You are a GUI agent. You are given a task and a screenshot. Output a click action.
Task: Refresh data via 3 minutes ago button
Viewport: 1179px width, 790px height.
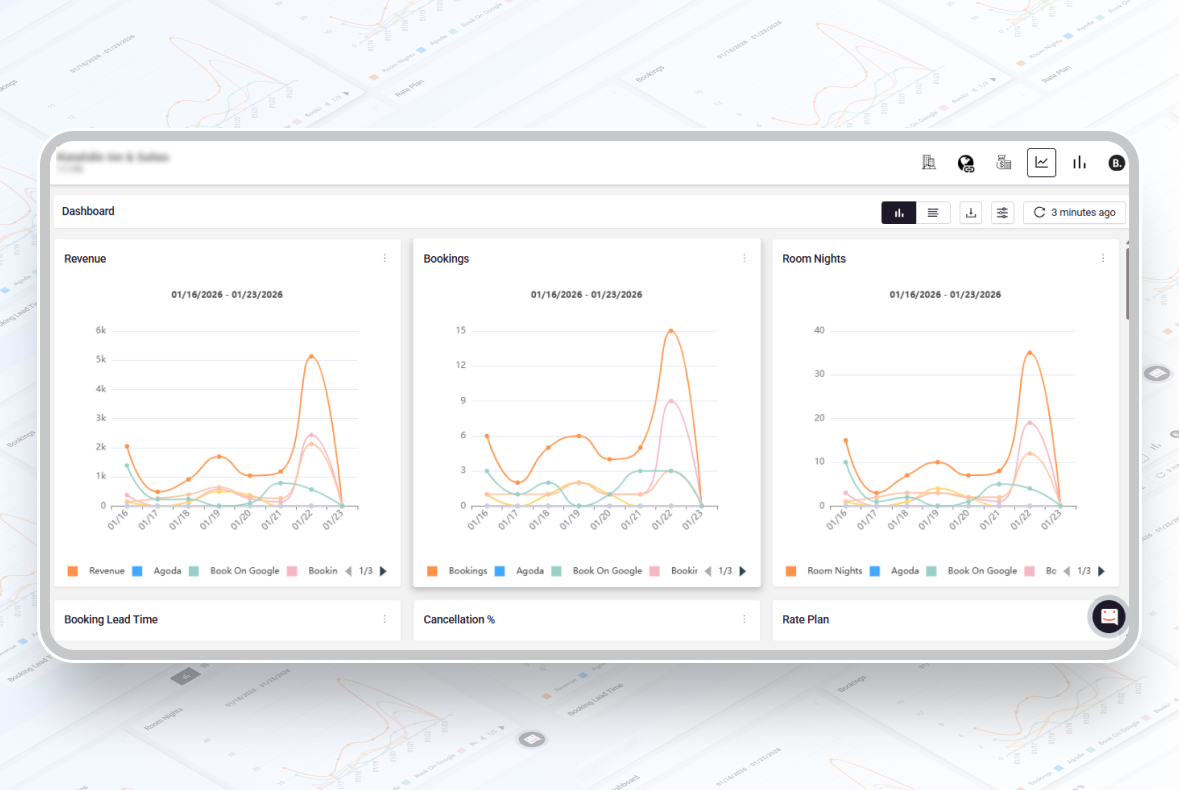coord(1074,213)
